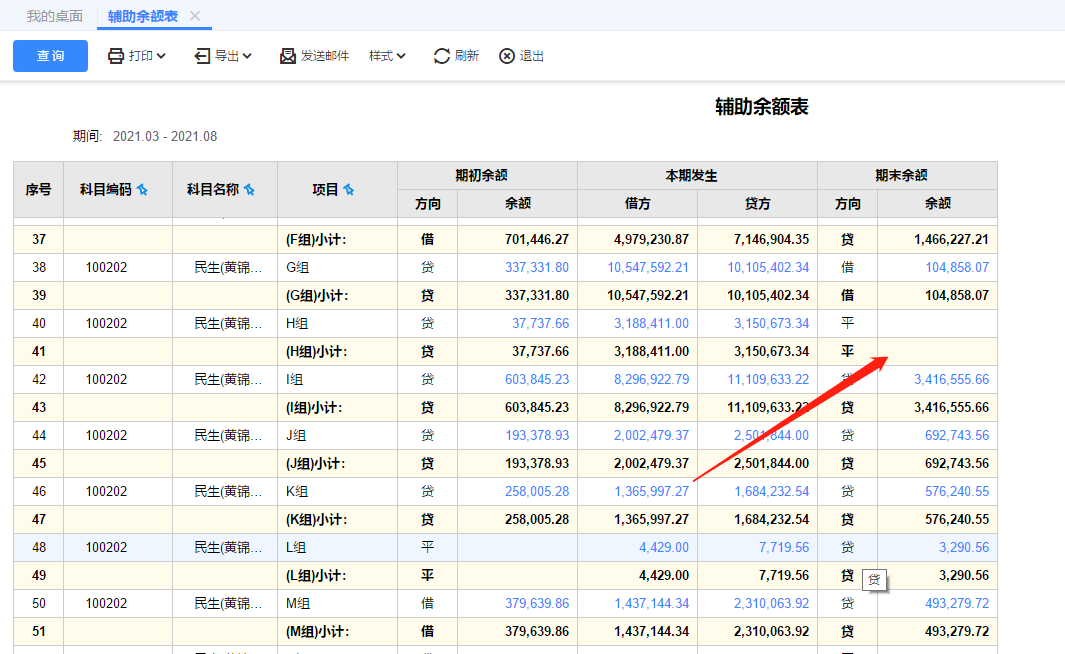Click pin icon beside 项目 header
Viewport: 1065px width, 654px height.
(348, 189)
